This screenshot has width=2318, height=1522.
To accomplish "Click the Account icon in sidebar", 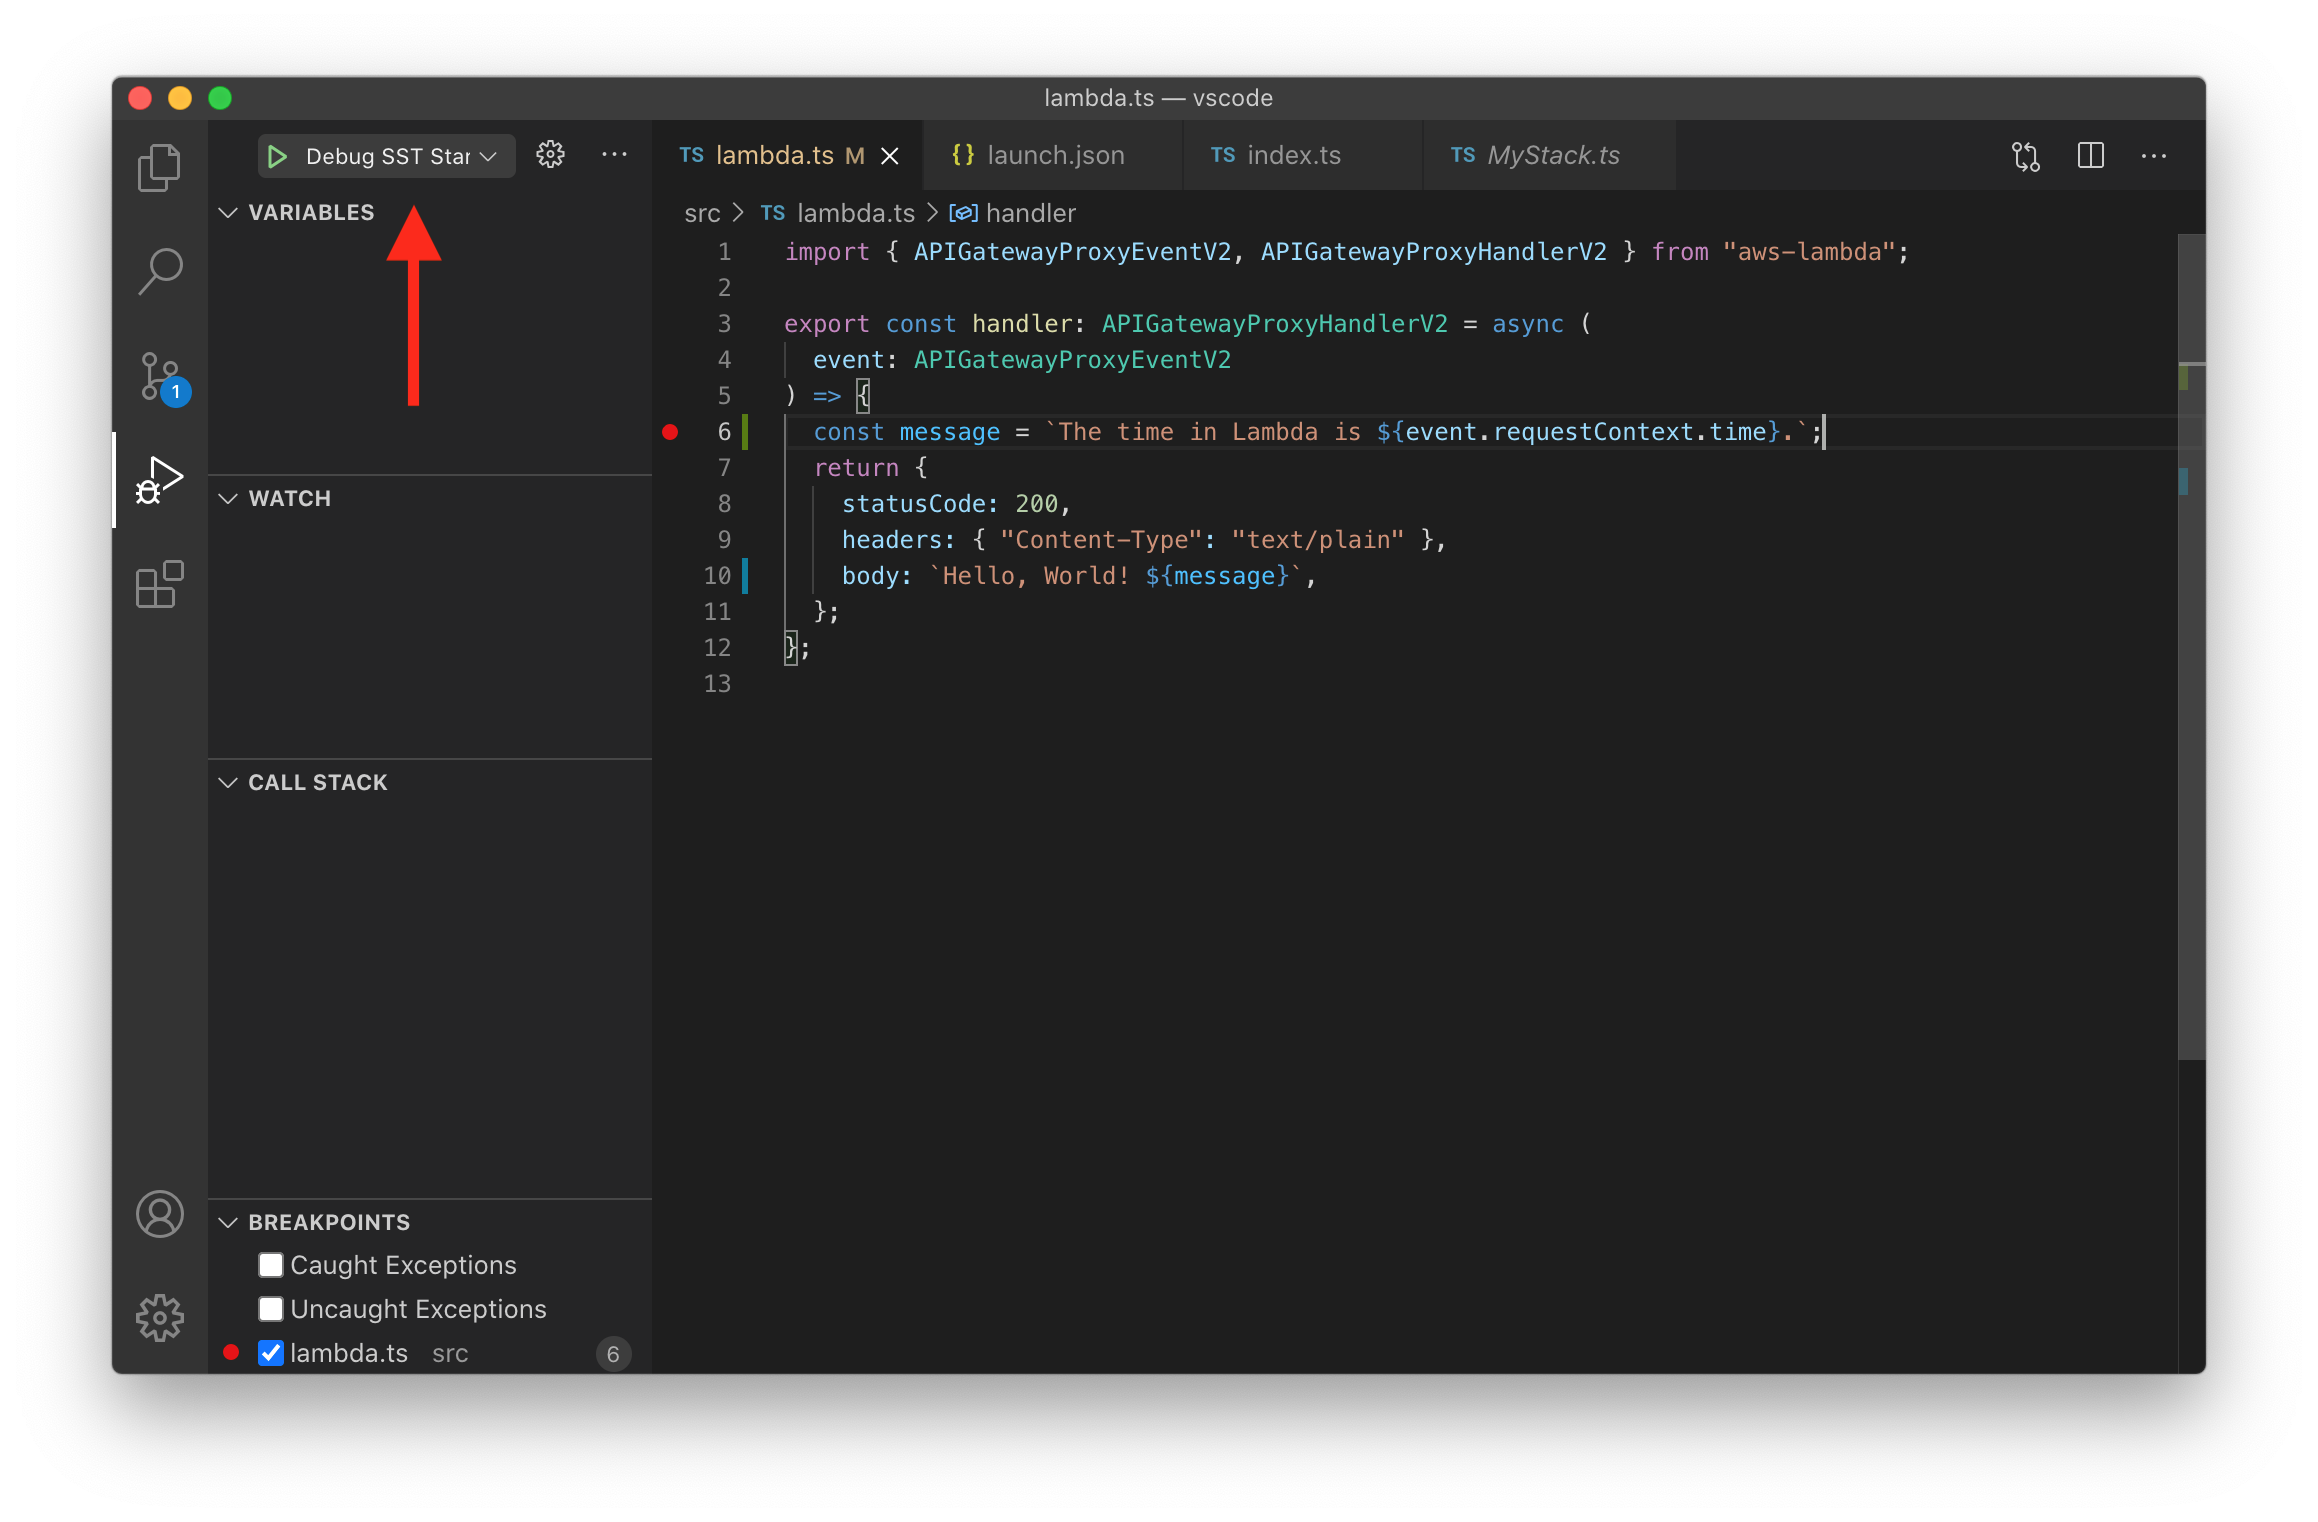I will [x=160, y=1213].
